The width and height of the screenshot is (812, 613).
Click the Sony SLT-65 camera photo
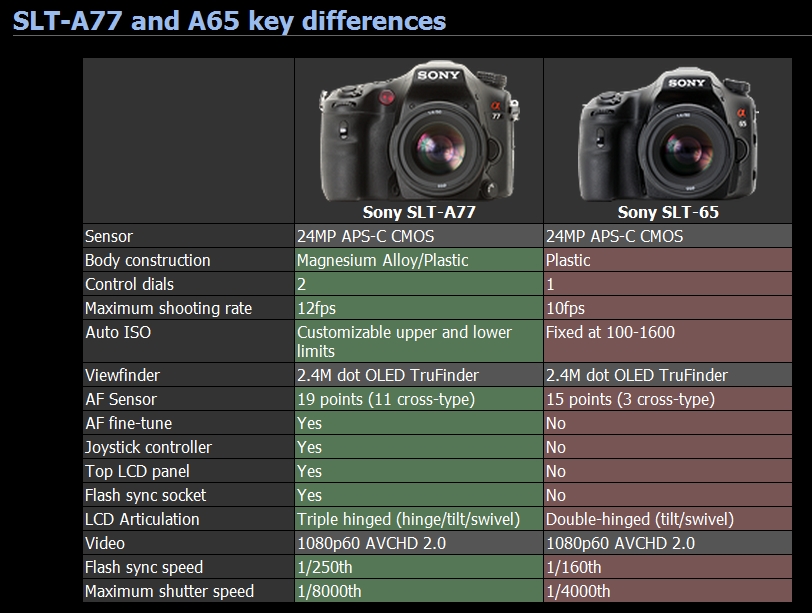(668, 136)
